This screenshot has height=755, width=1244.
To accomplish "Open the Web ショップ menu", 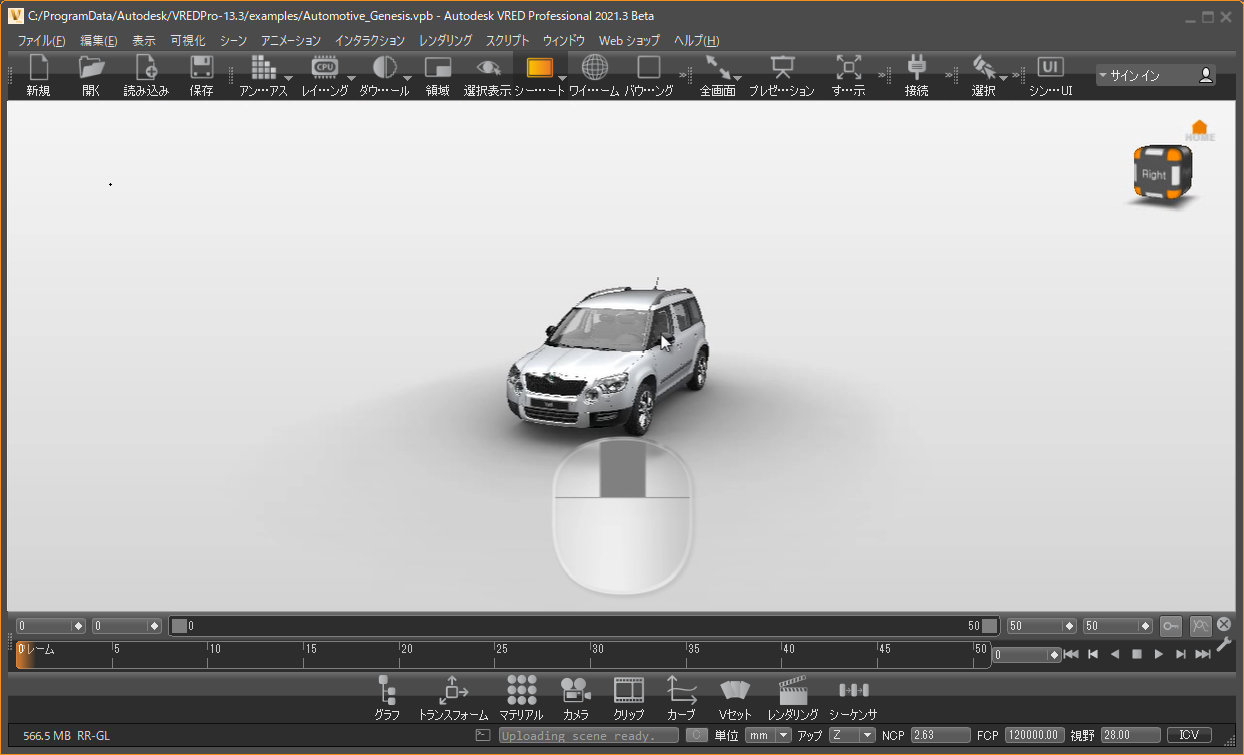I will point(629,41).
